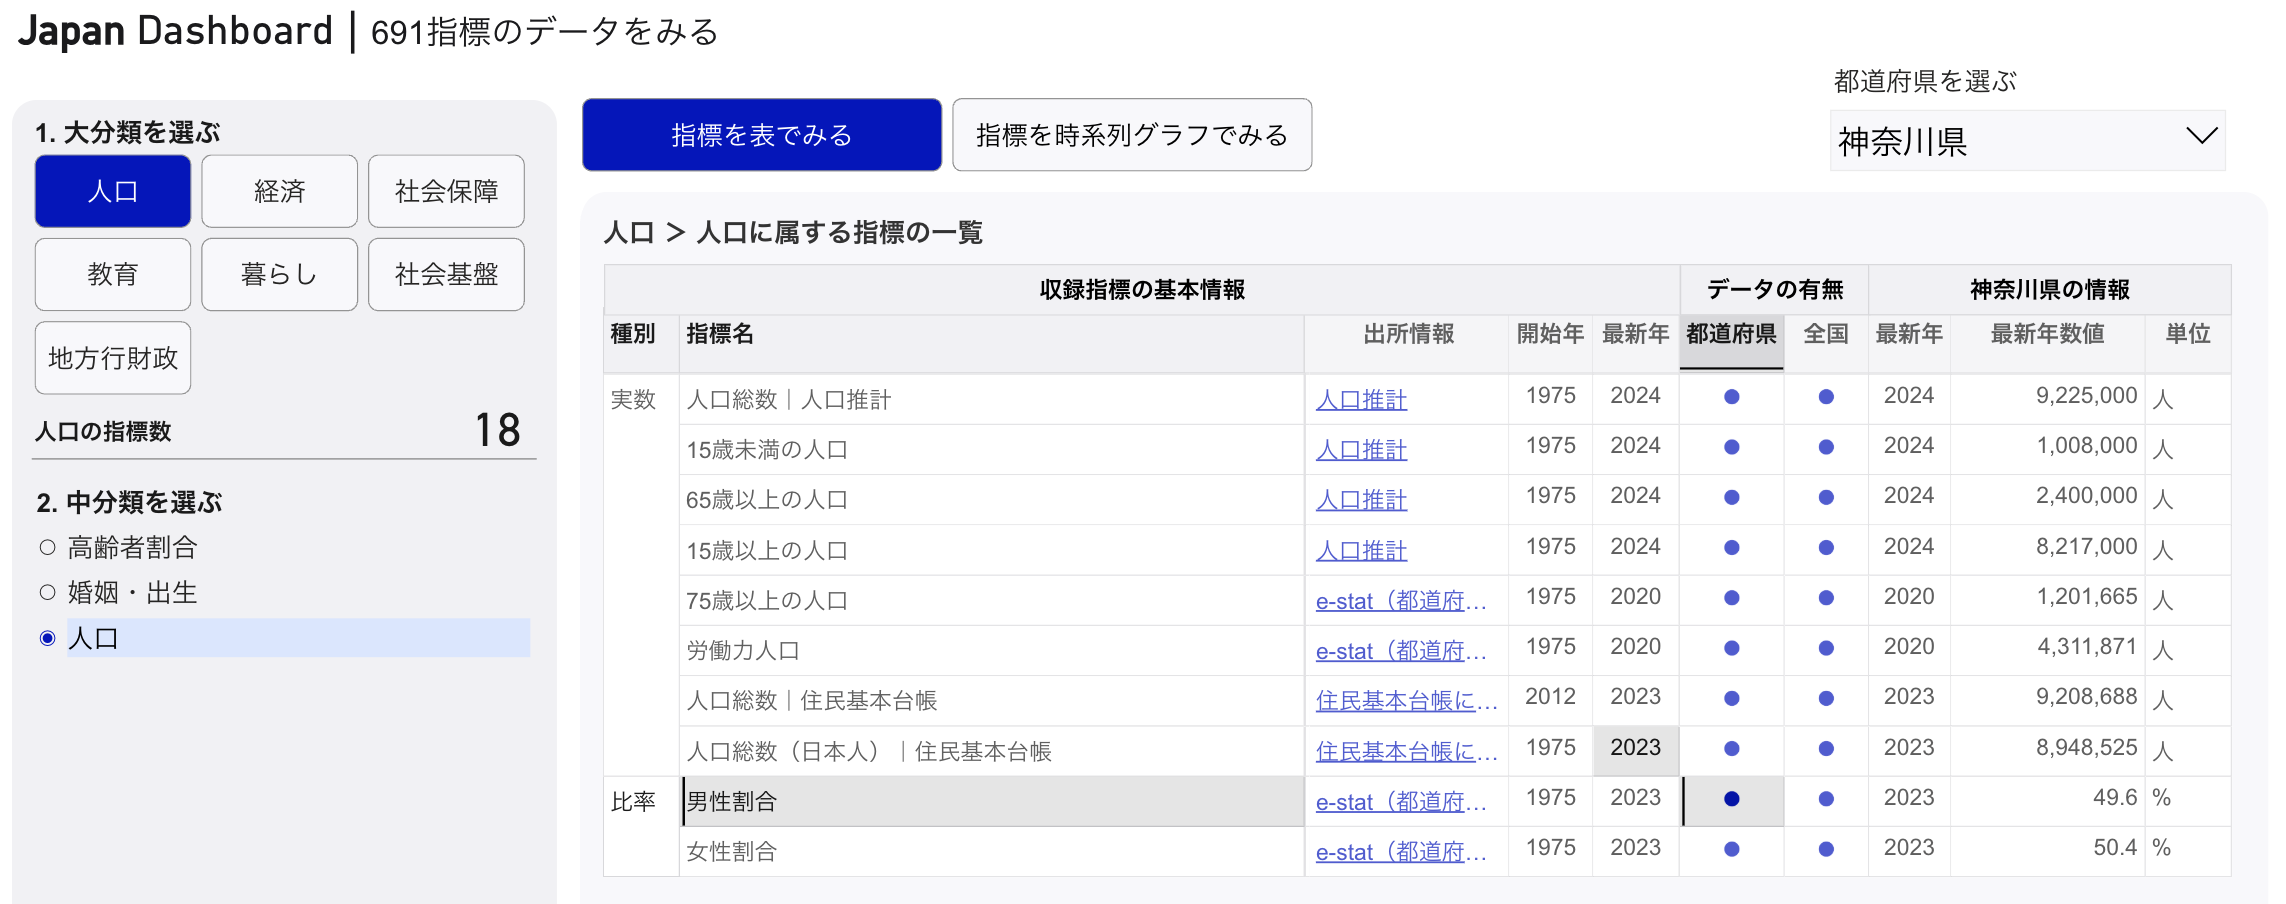Click 都道府県 dot for 人口総数｜住民基本台帳

[x=1732, y=698]
